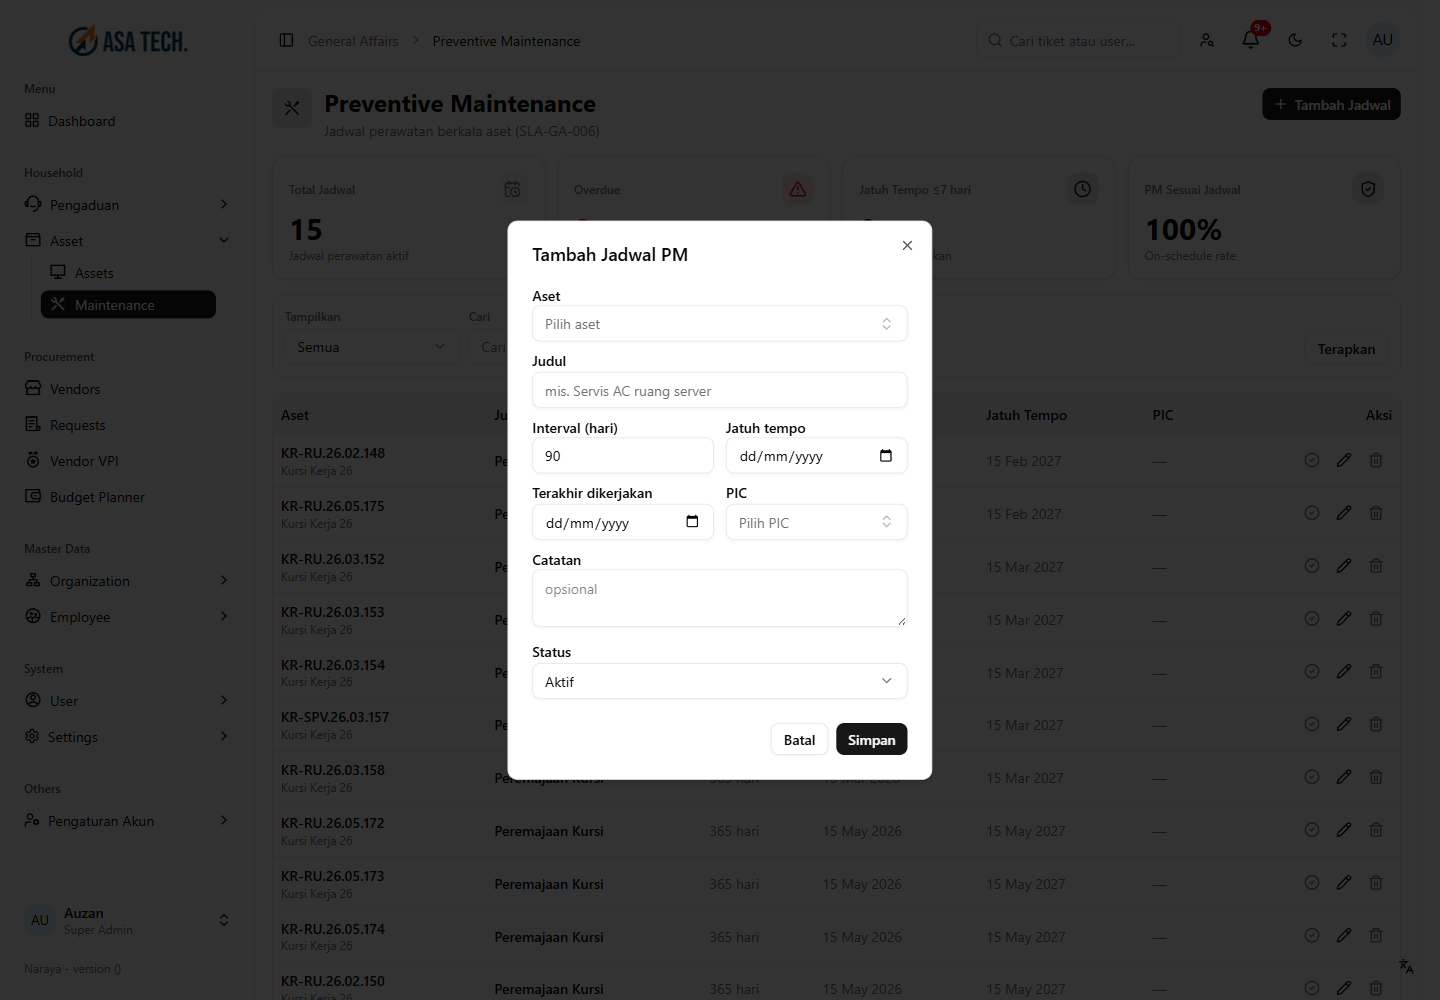This screenshot has width=1440, height=1000.
Task: Close the Tambah Jadwal PM dialog
Action: (907, 245)
